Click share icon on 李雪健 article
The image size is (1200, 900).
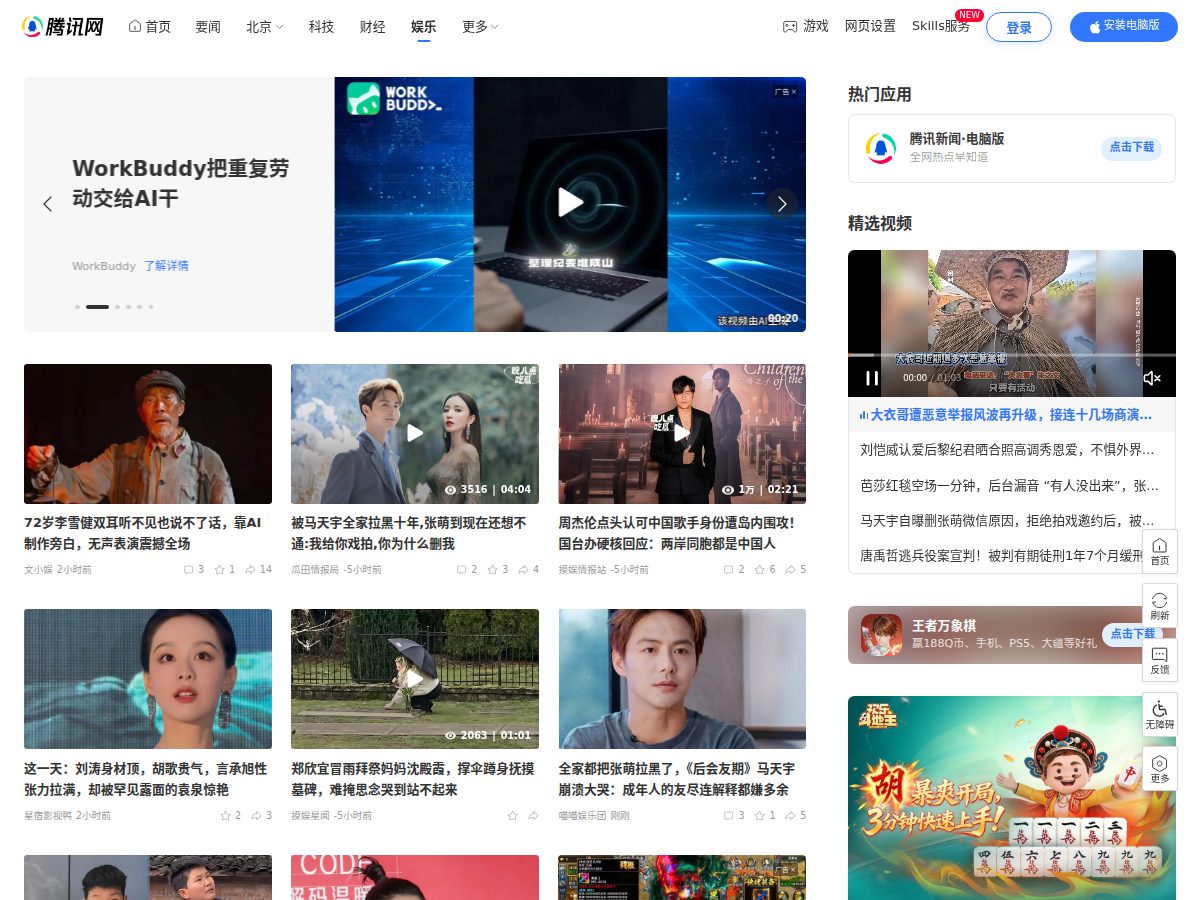point(250,569)
